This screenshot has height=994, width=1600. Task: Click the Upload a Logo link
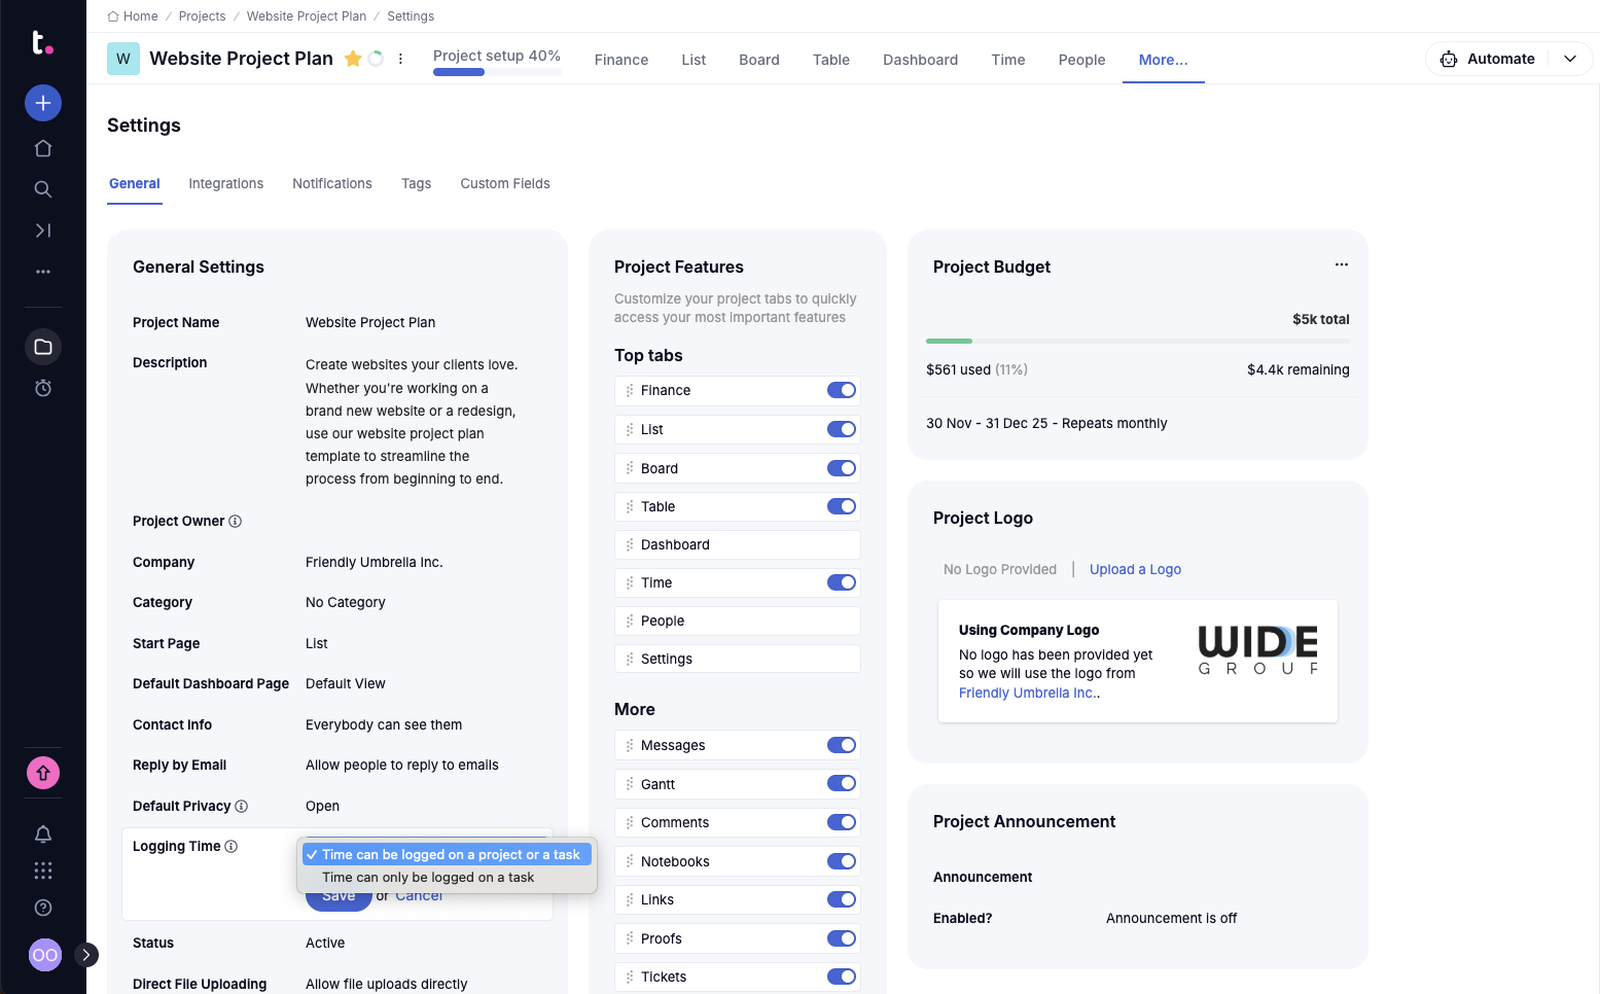[1135, 570]
